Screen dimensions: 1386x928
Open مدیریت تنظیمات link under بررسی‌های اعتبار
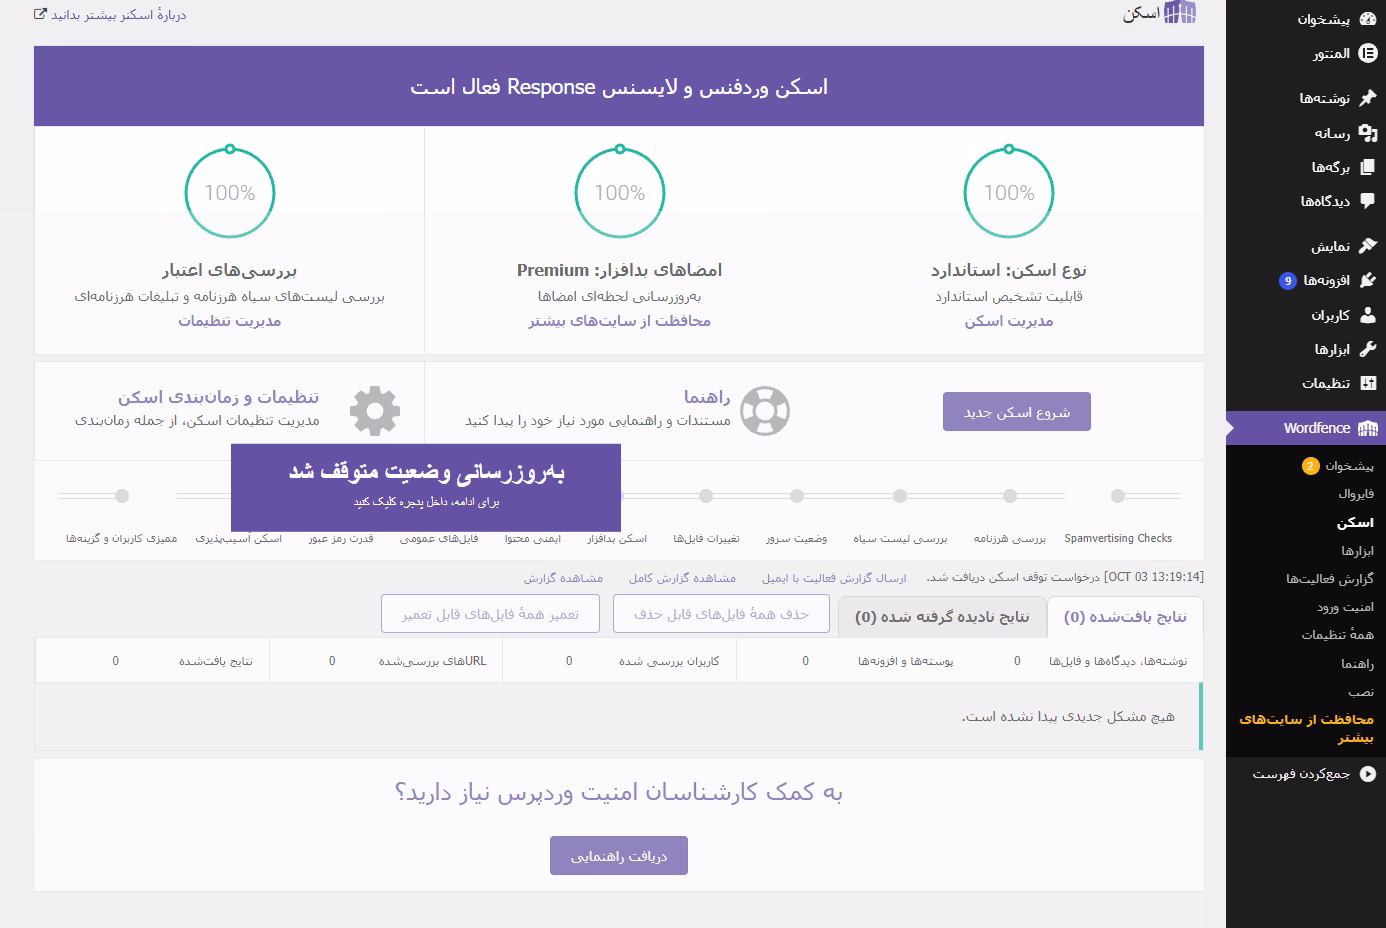tap(230, 321)
